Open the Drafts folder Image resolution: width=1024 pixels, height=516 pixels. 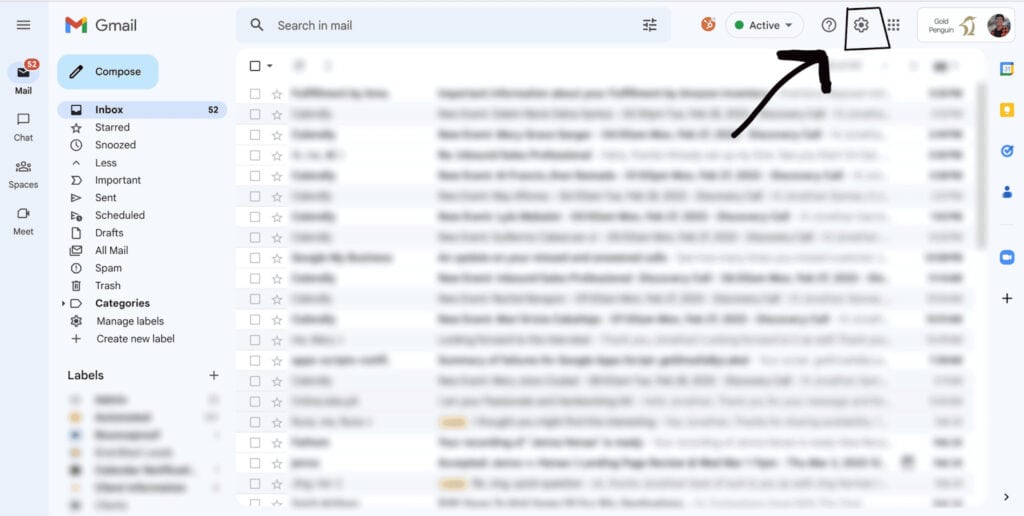point(109,233)
